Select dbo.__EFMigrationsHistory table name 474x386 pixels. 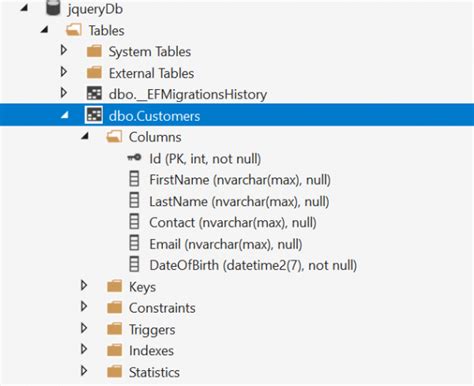pos(188,95)
